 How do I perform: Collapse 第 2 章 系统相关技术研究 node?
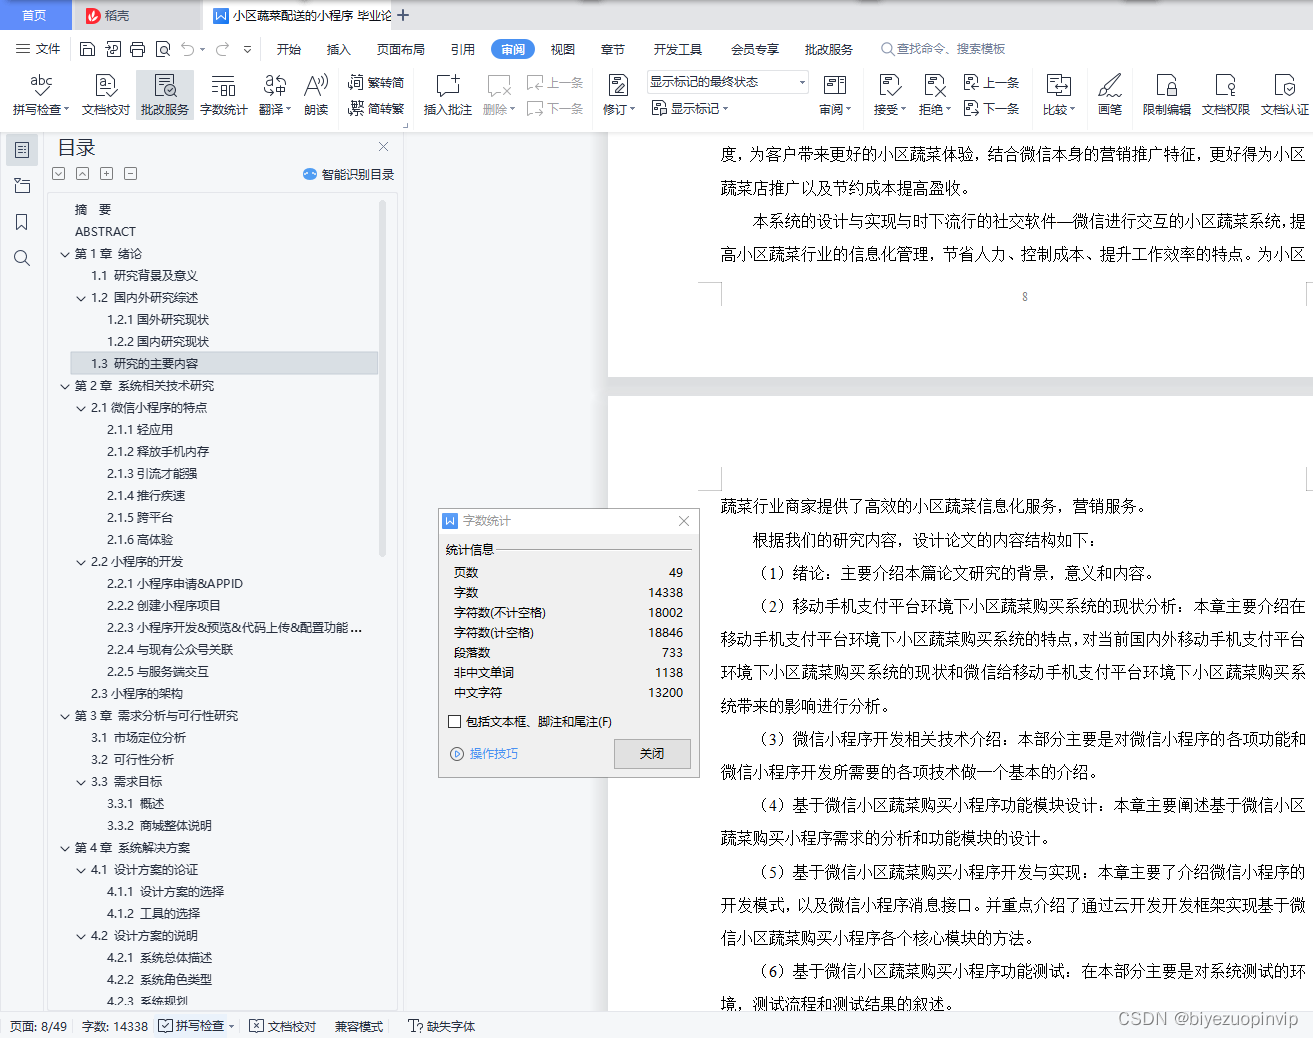[x=65, y=386]
